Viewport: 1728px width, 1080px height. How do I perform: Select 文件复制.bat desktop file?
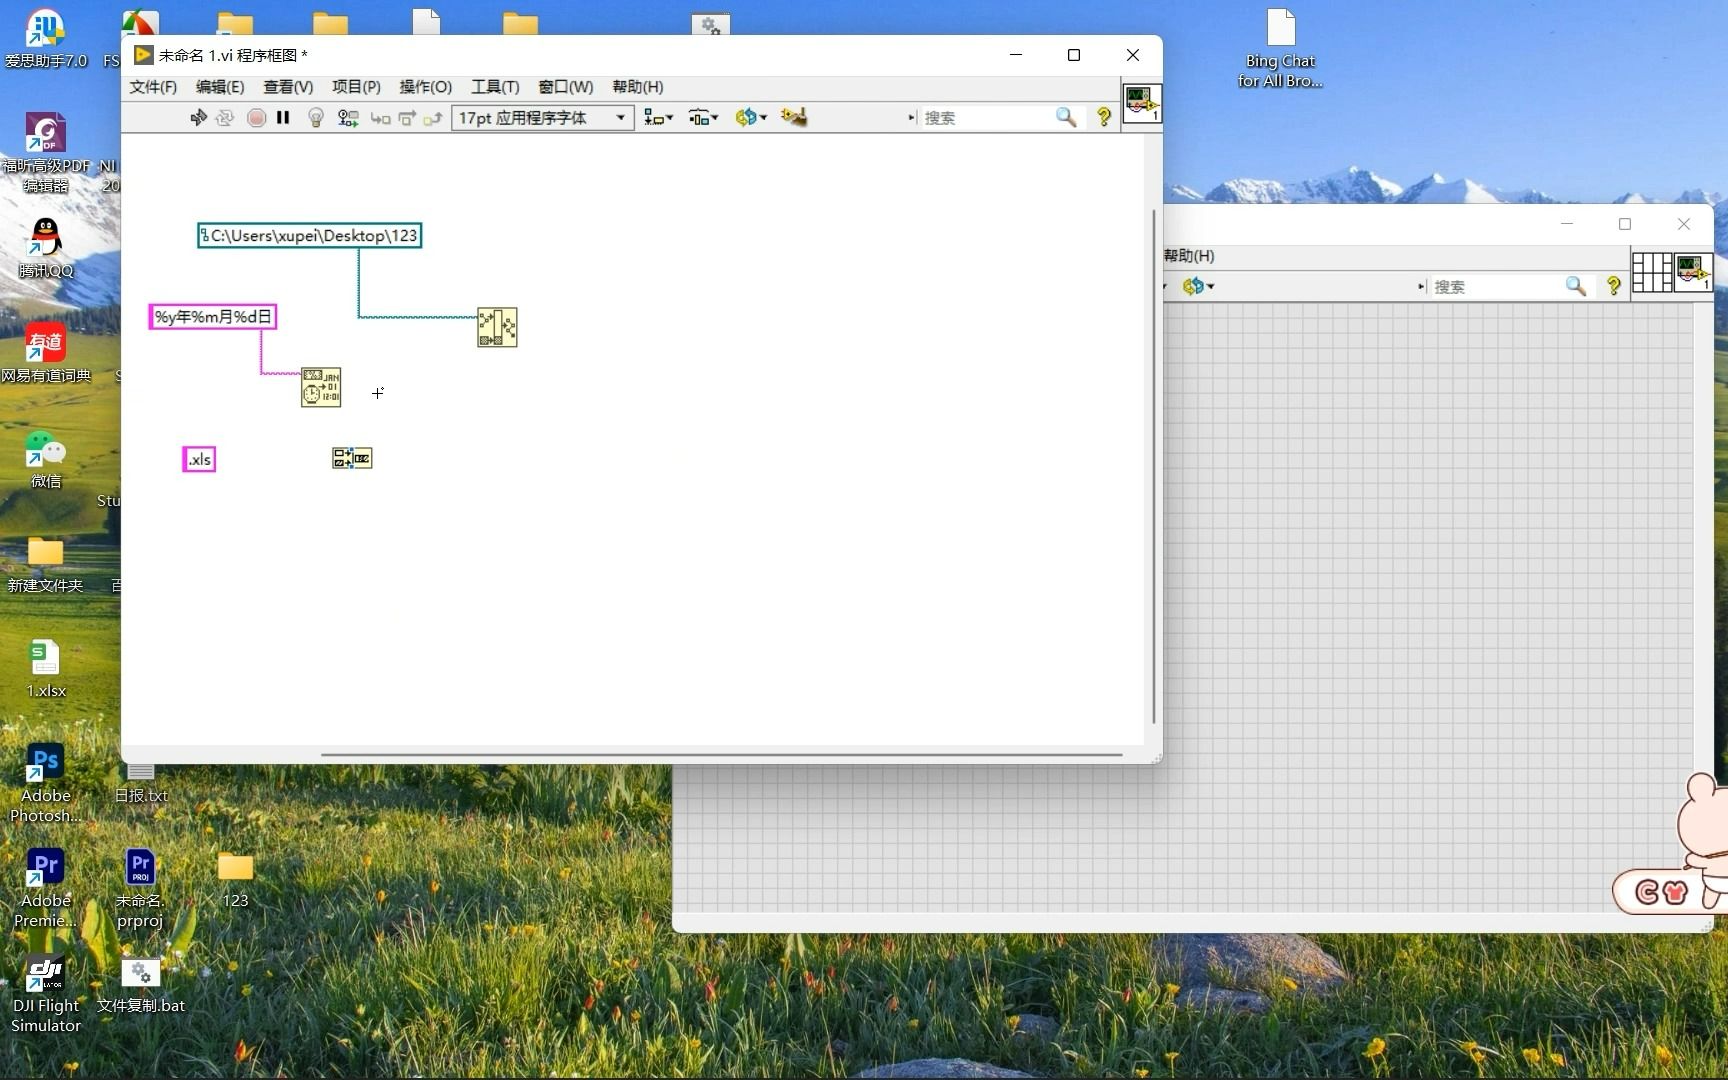click(141, 985)
